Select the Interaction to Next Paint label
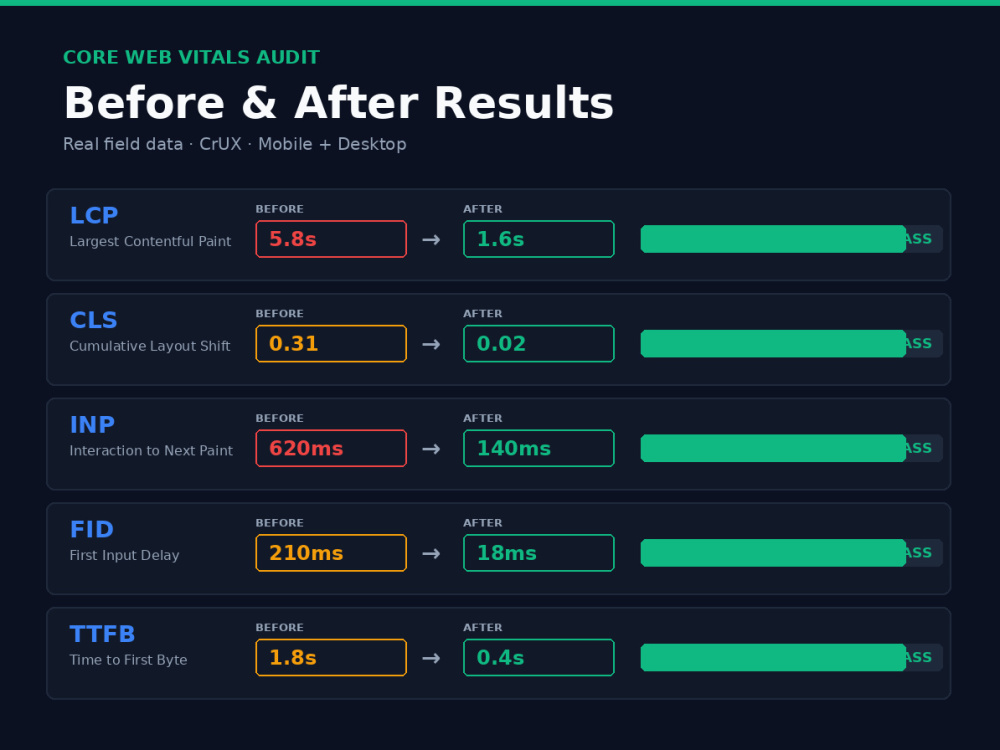 point(151,451)
